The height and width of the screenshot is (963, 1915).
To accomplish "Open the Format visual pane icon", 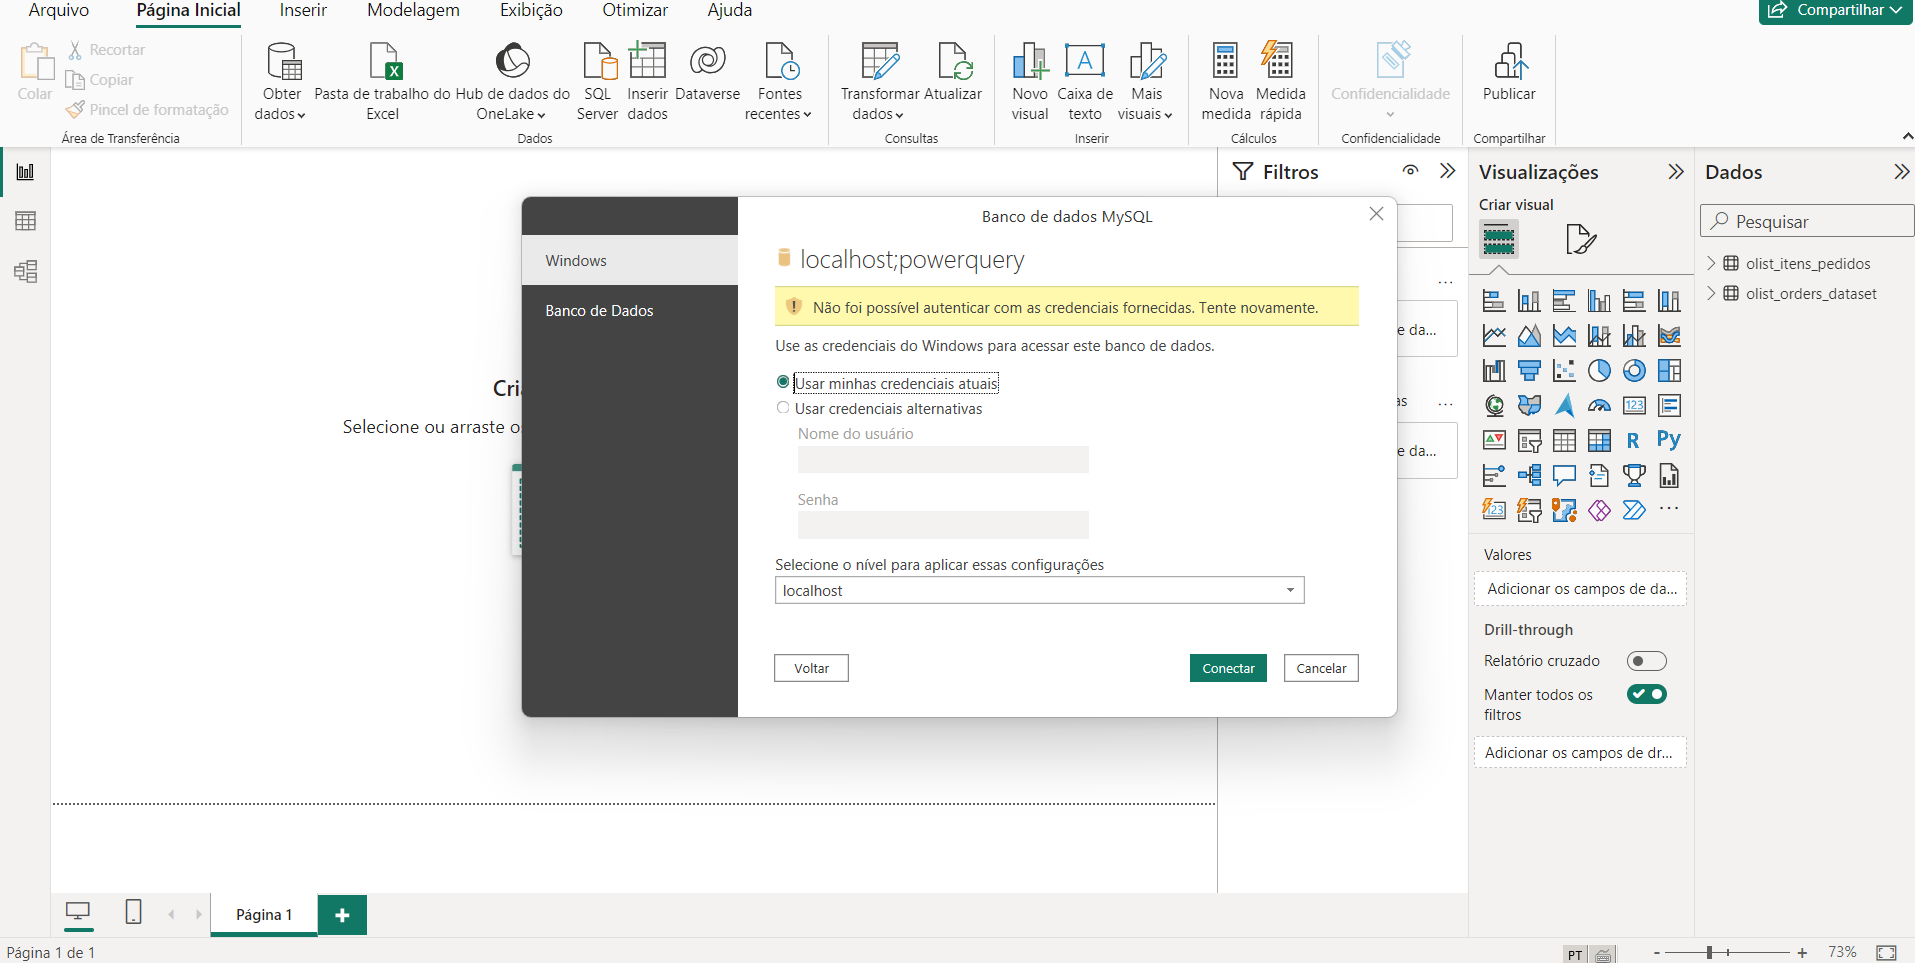I will tap(1580, 239).
